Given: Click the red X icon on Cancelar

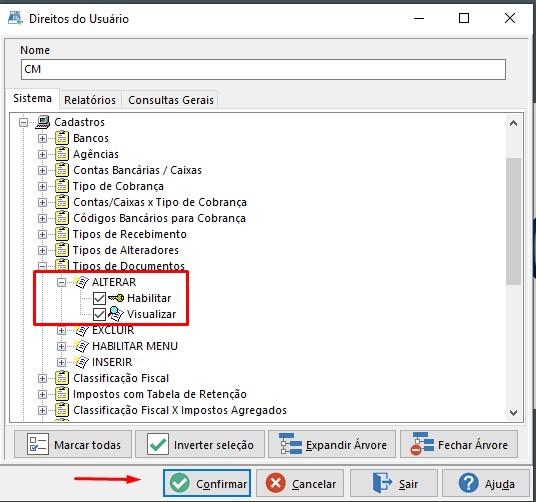Looking at the screenshot, I should [276, 483].
